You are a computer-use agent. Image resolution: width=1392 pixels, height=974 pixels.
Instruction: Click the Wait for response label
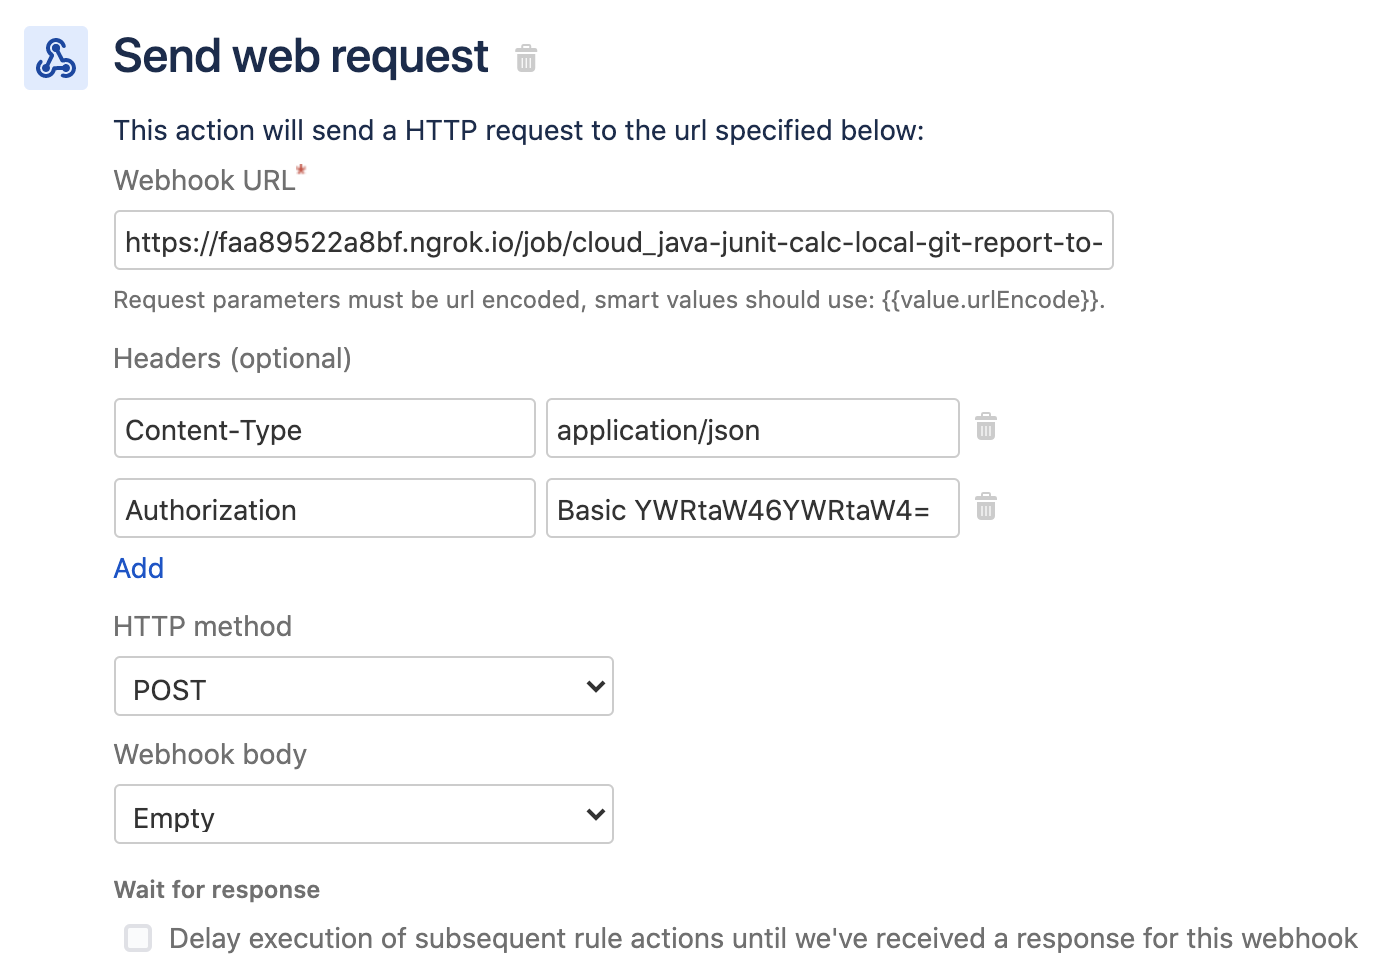pos(217,889)
